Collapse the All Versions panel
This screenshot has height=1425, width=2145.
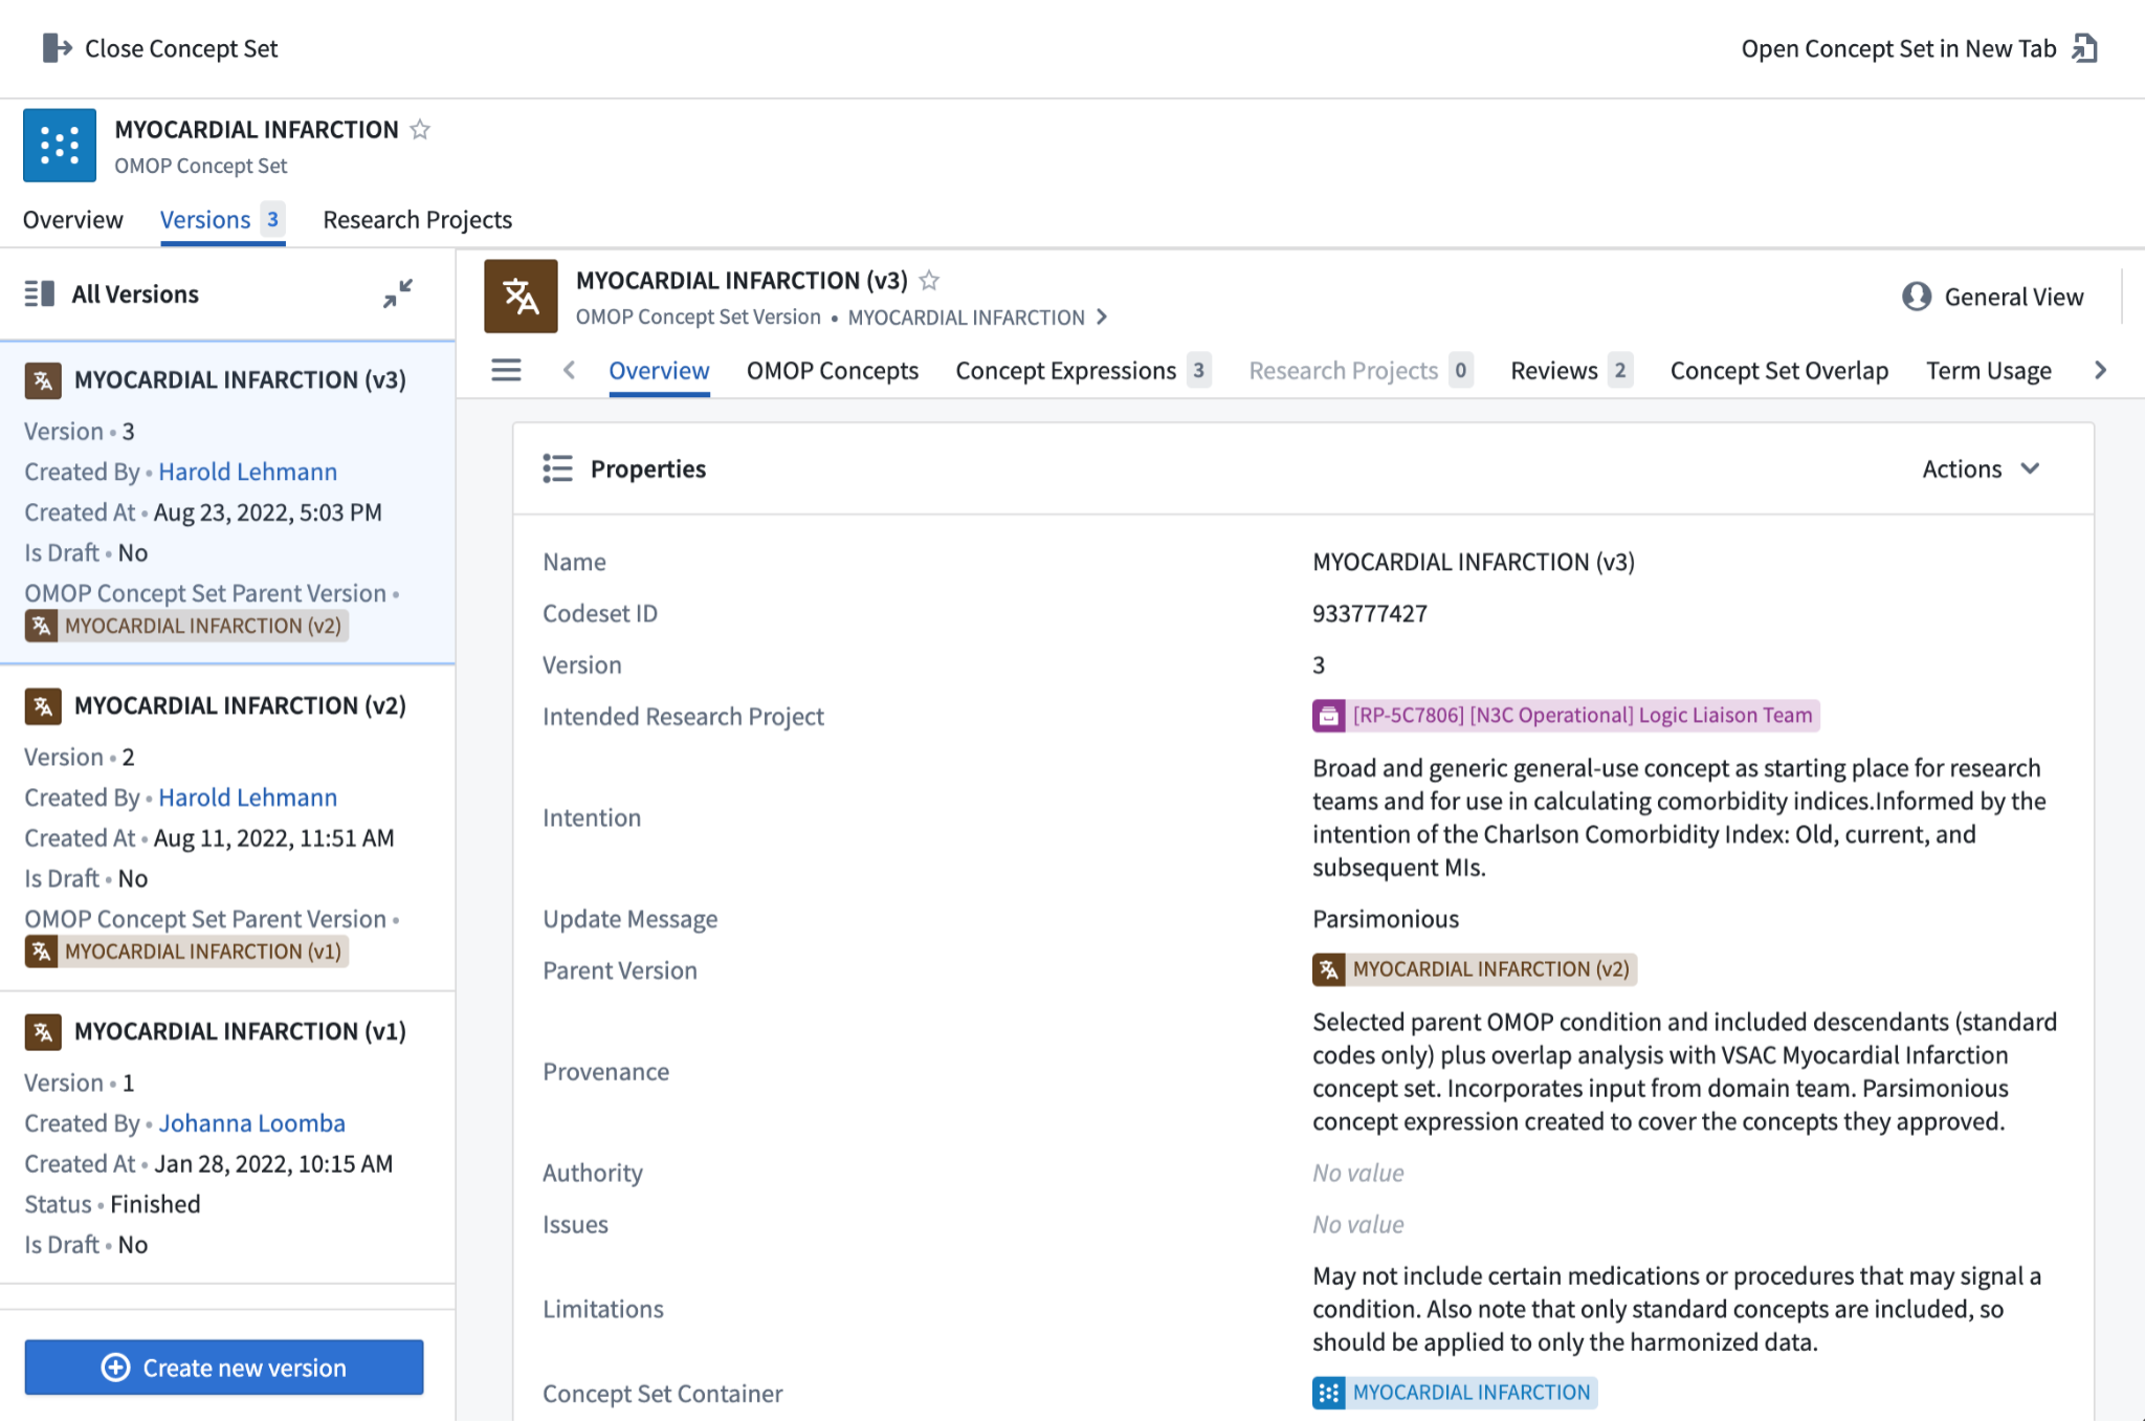click(x=397, y=294)
